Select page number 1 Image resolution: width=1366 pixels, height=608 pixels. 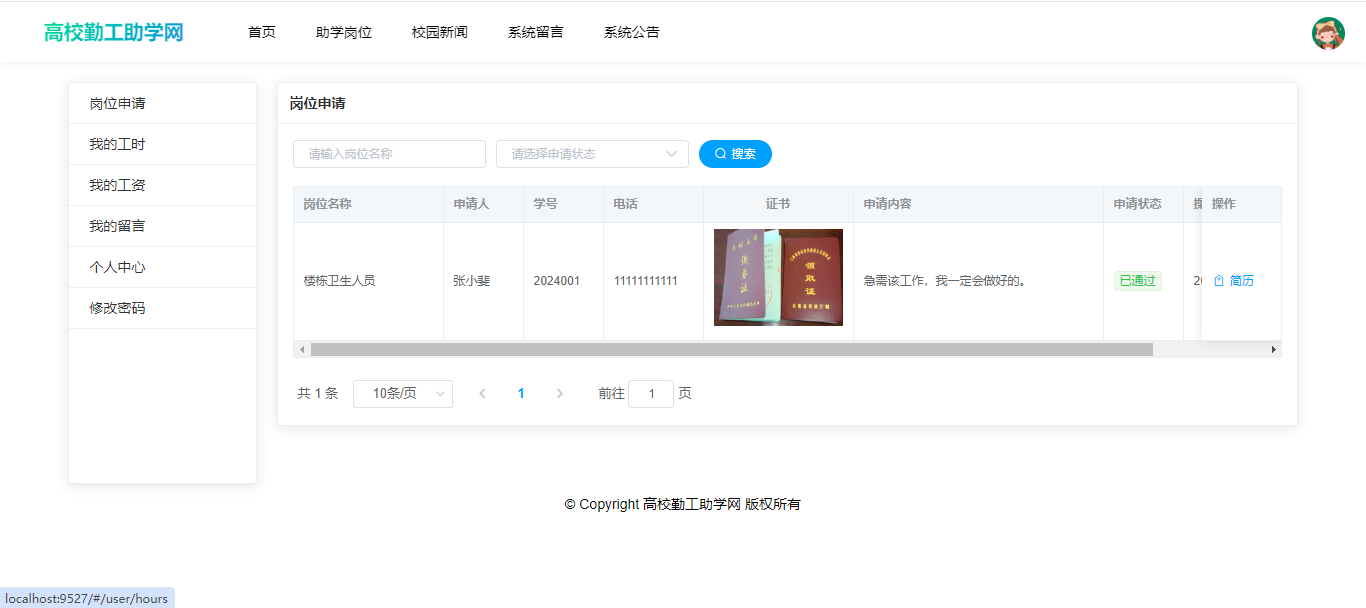pyautogui.click(x=521, y=394)
